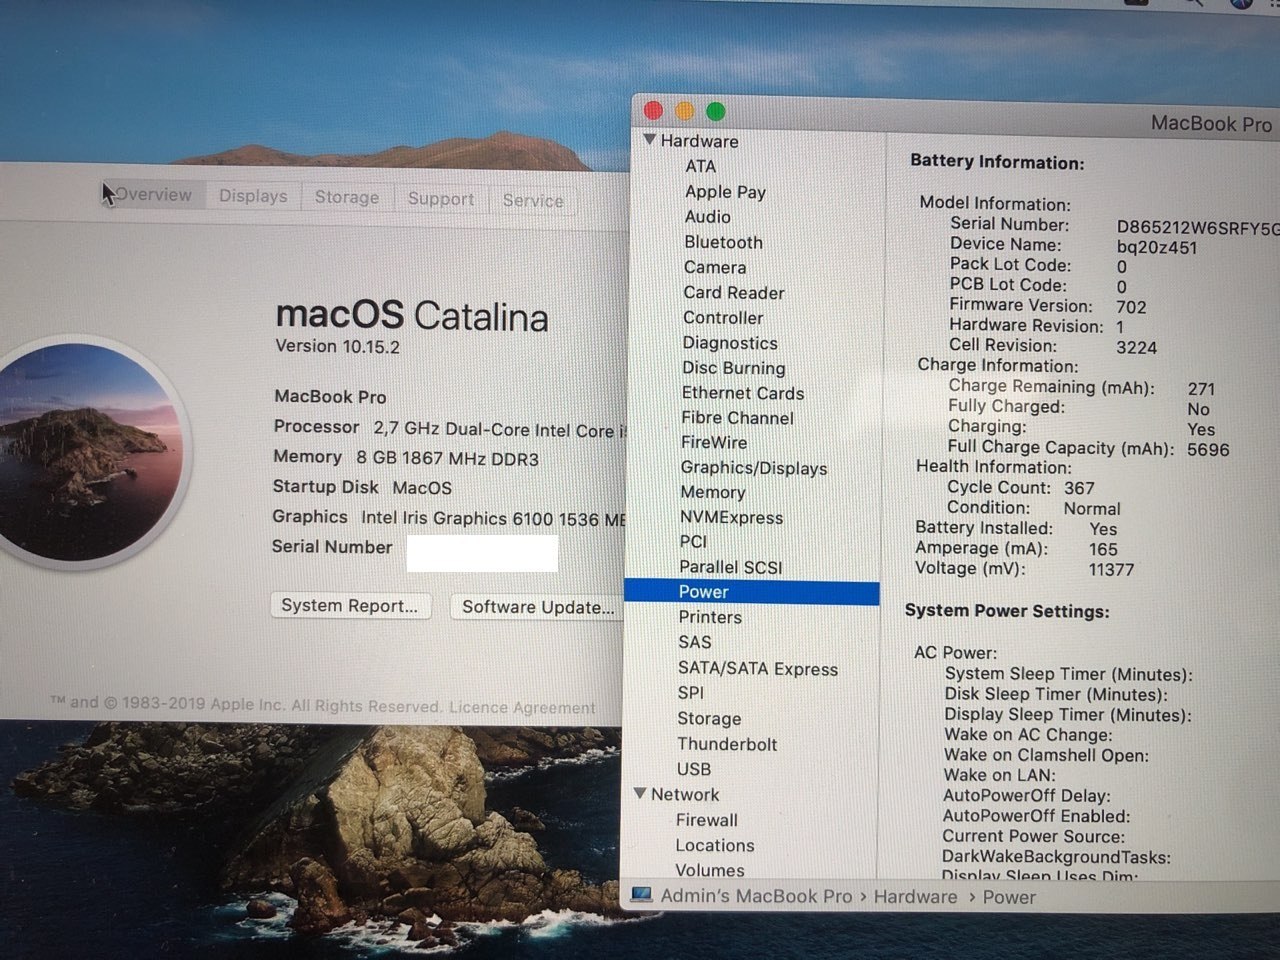Viewport: 1280px width, 960px height.
Task: Minimize System Report window with yellow button
Action: click(684, 111)
